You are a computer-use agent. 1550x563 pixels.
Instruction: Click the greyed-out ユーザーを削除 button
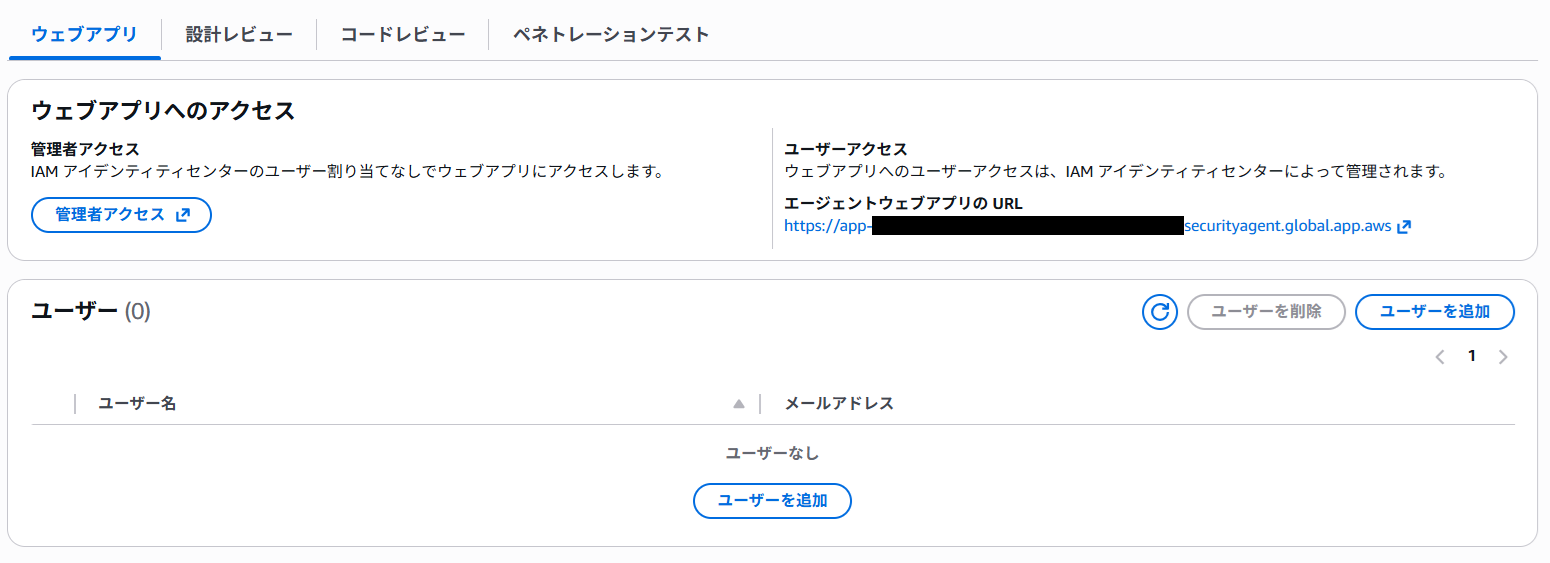pyautogui.click(x=1266, y=312)
